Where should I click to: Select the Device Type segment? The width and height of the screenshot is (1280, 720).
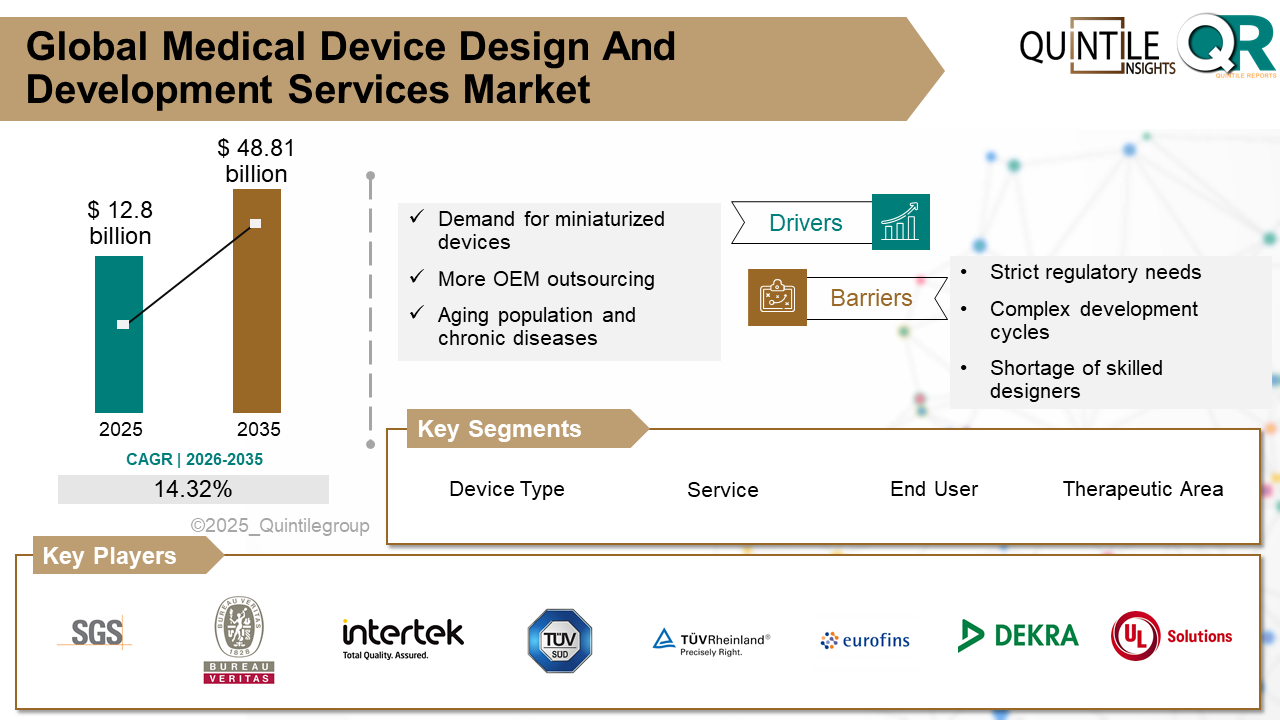click(x=506, y=489)
